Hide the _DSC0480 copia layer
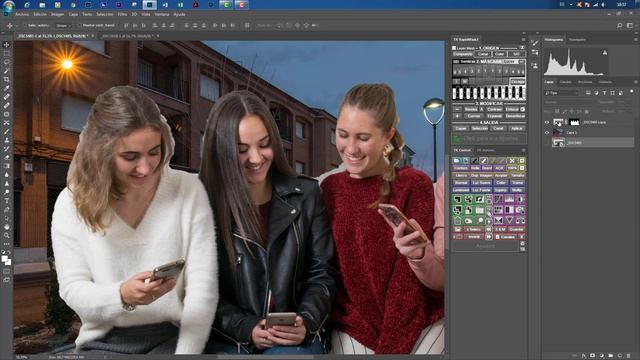640x360 pixels. (x=547, y=122)
